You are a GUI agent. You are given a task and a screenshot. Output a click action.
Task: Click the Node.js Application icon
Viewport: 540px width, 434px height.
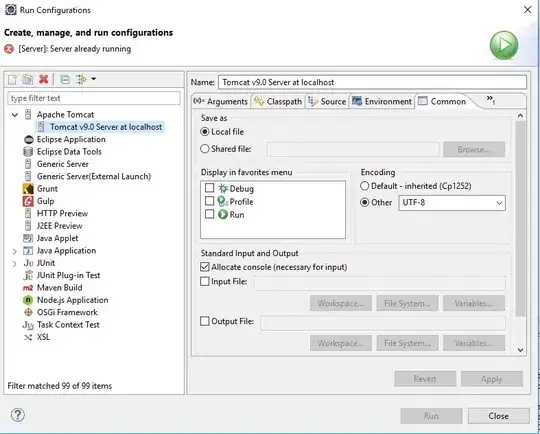click(x=28, y=300)
